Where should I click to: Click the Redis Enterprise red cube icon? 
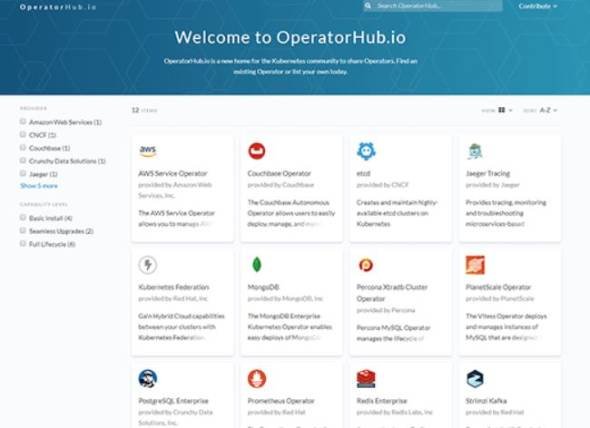(366, 379)
